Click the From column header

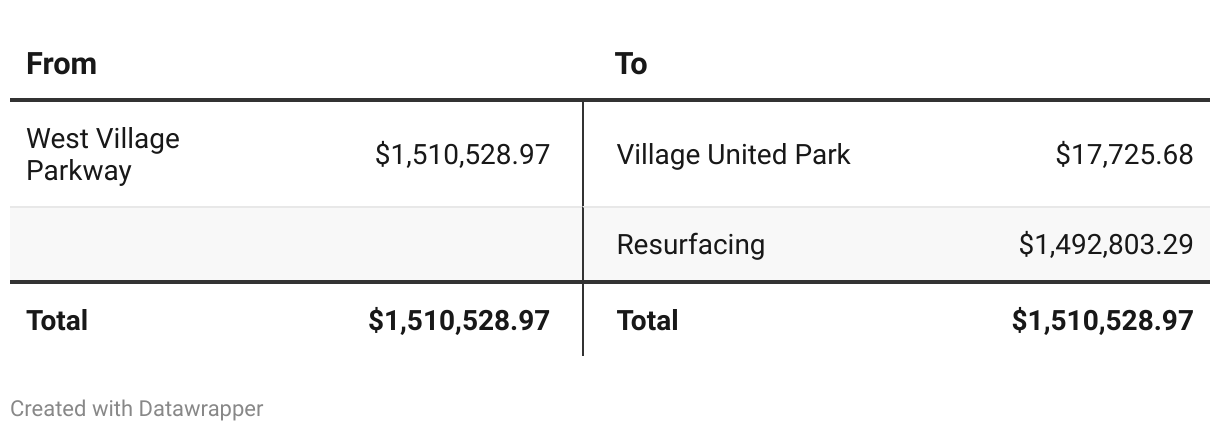[61, 64]
